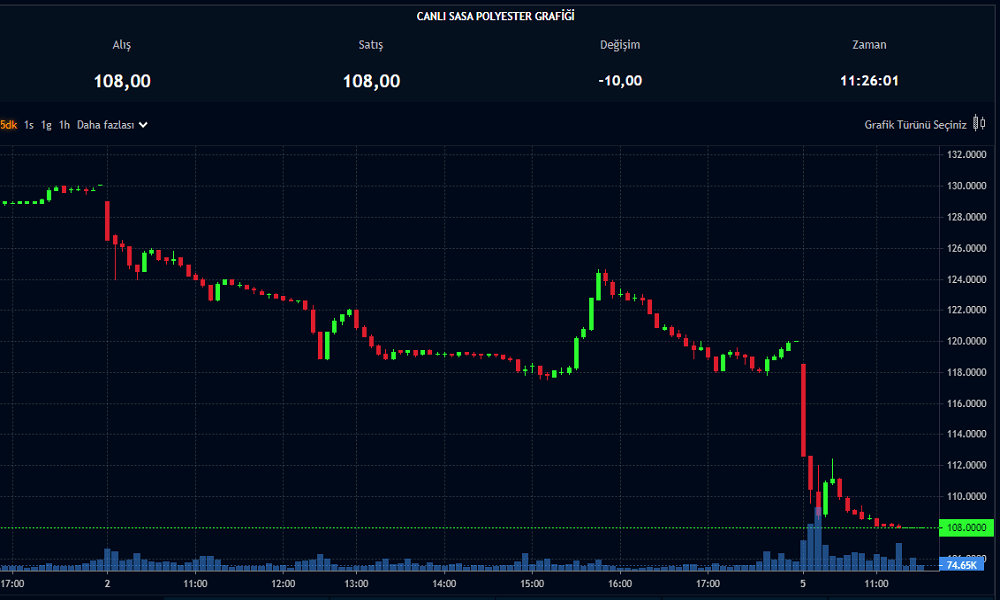
Task: Click the 116.0000 price axis label
Action: [966, 404]
